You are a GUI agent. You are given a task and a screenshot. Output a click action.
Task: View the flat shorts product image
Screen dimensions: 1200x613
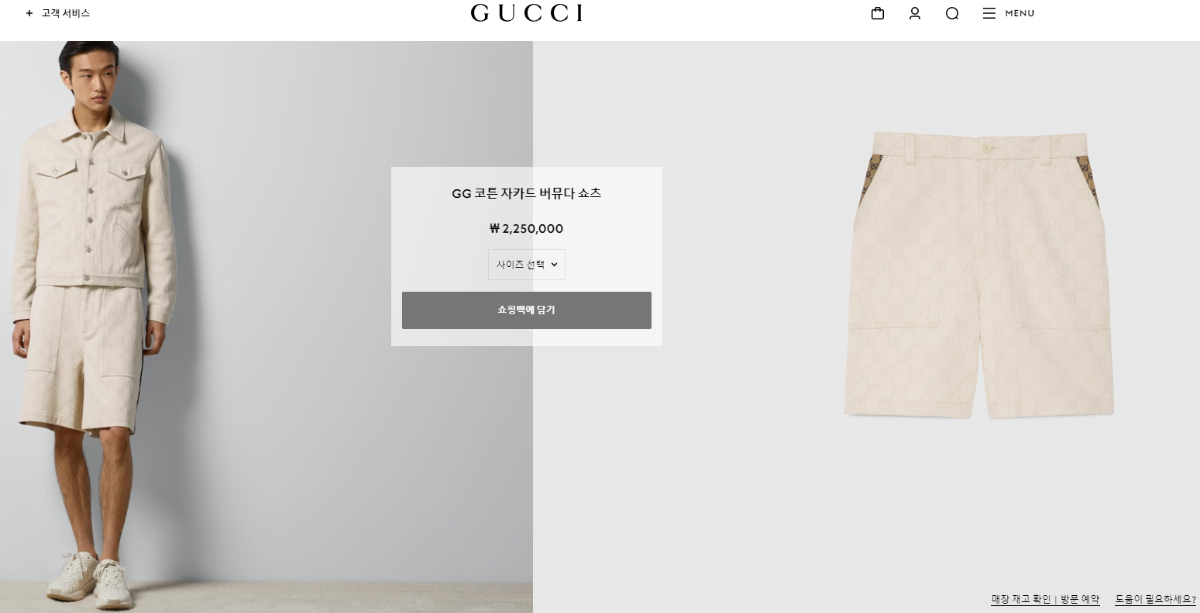click(978, 275)
